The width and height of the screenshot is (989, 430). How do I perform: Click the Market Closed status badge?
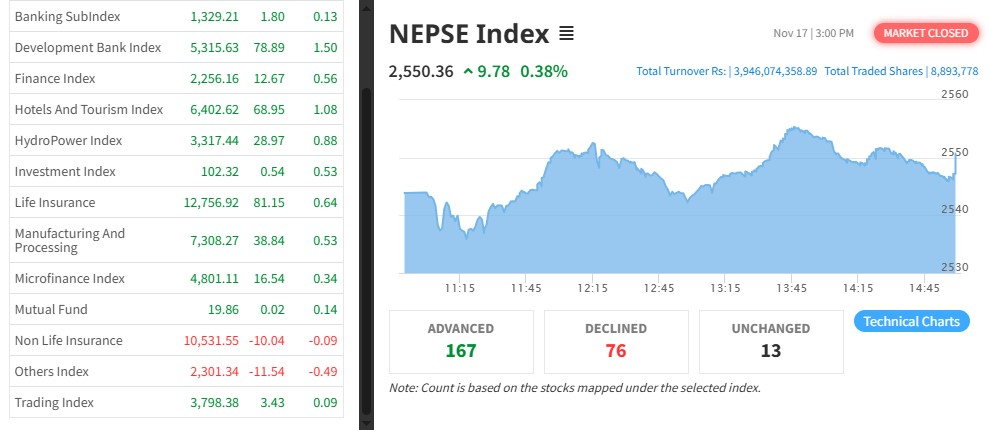tap(925, 33)
